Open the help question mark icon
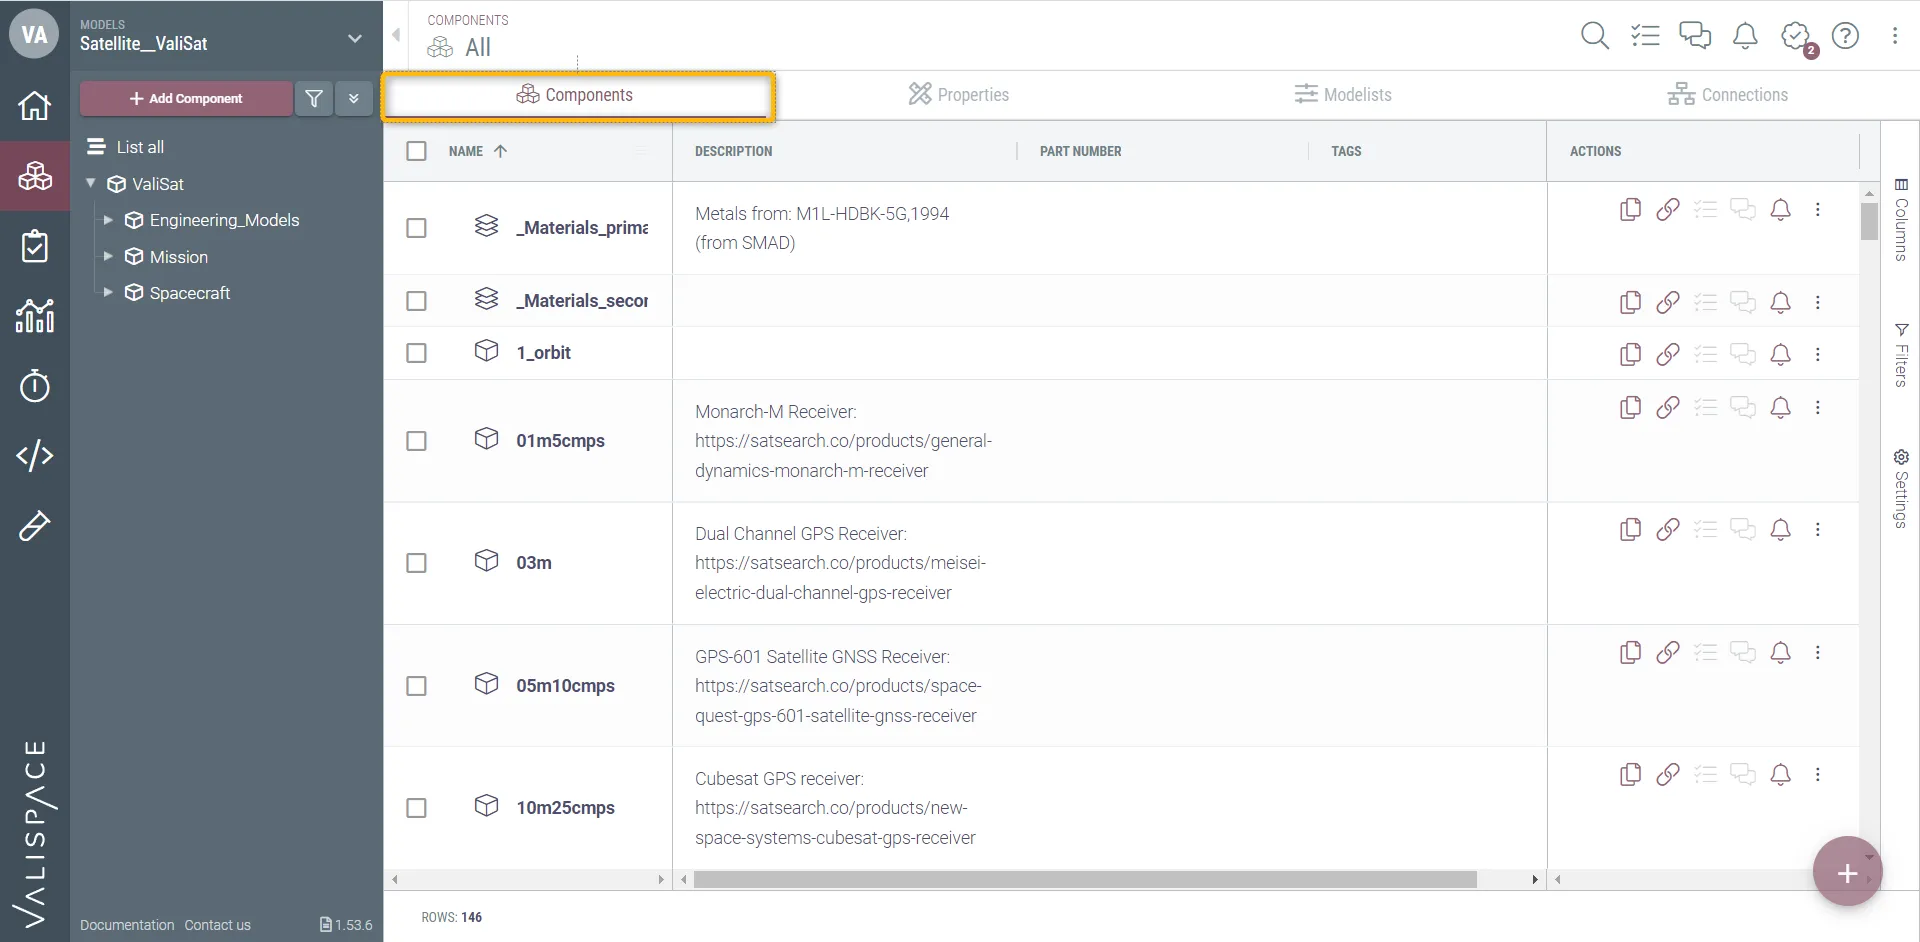1920x942 pixels. (1845, 36)
